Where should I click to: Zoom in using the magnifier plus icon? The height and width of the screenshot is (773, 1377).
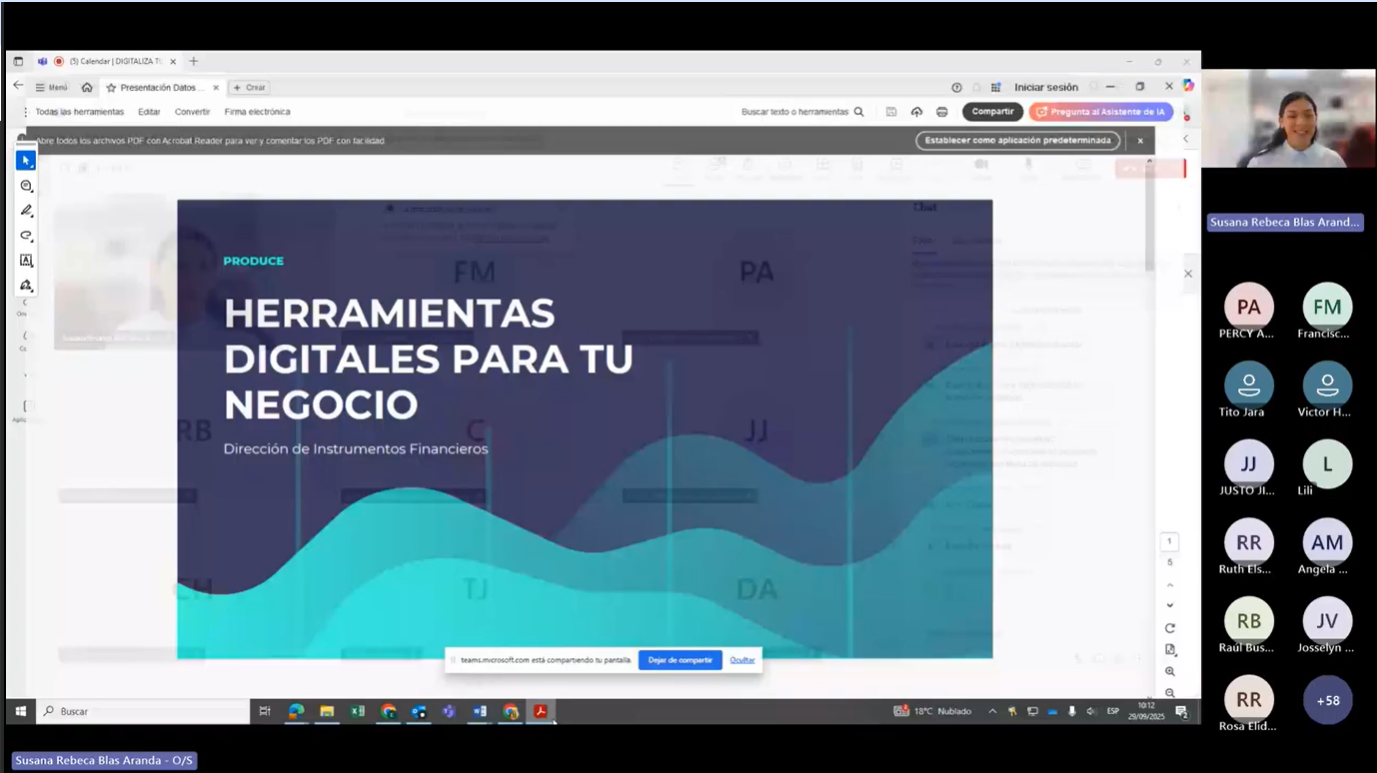[x=1170, y=672]
